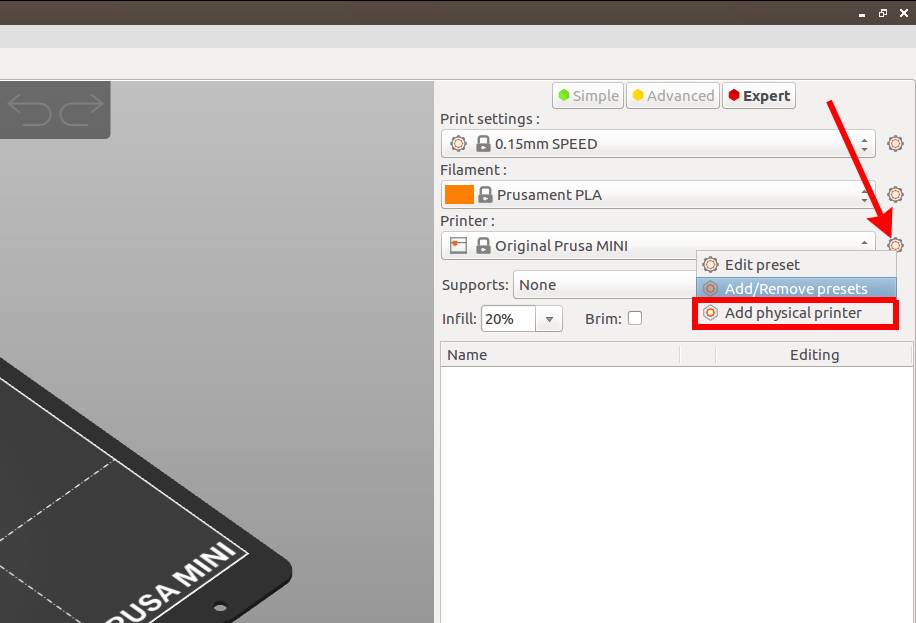
Task: Select Add physical printer menu entry
Action: click(796, 313)
